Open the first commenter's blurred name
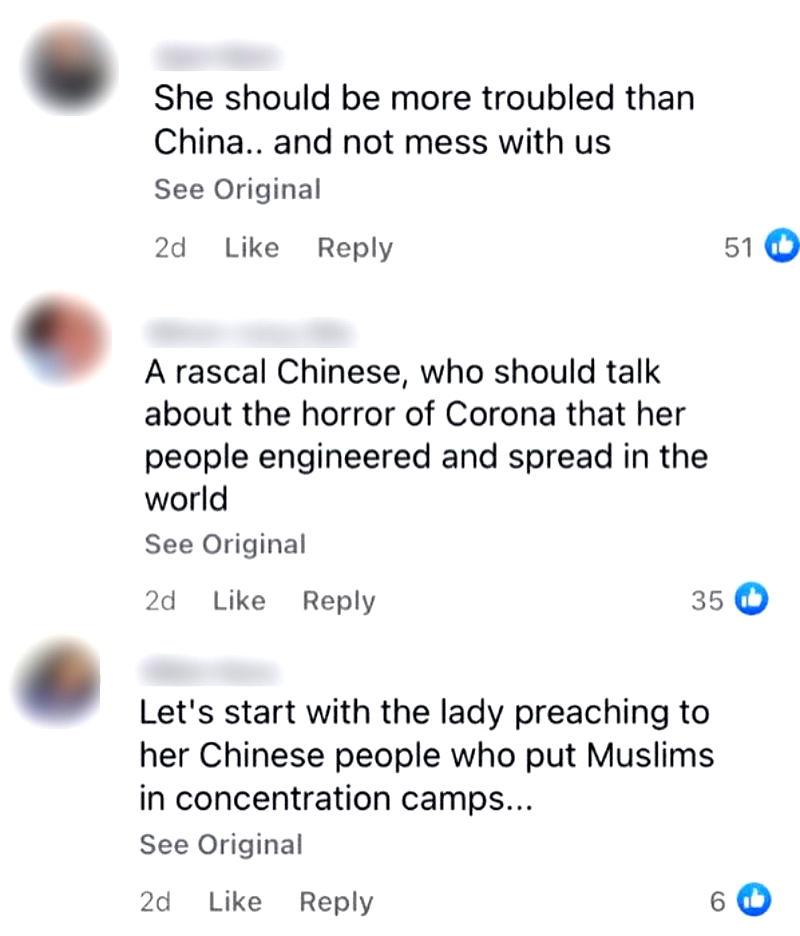 pos(217,57)
